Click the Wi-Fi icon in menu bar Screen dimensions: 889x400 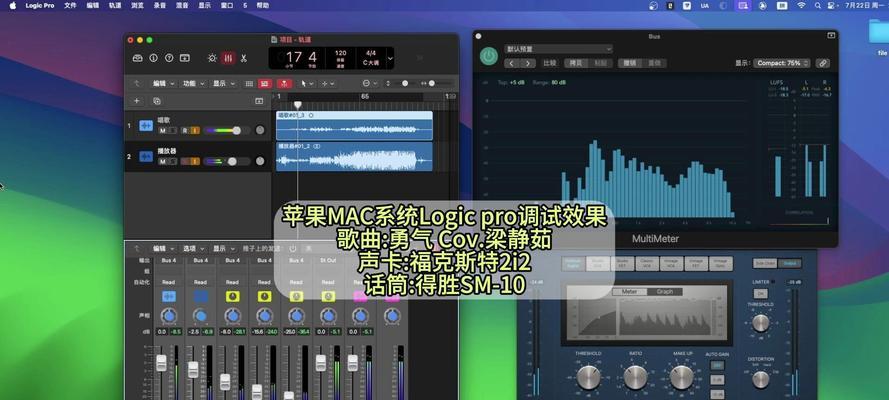pyautogui.click(x=801, y=5)
